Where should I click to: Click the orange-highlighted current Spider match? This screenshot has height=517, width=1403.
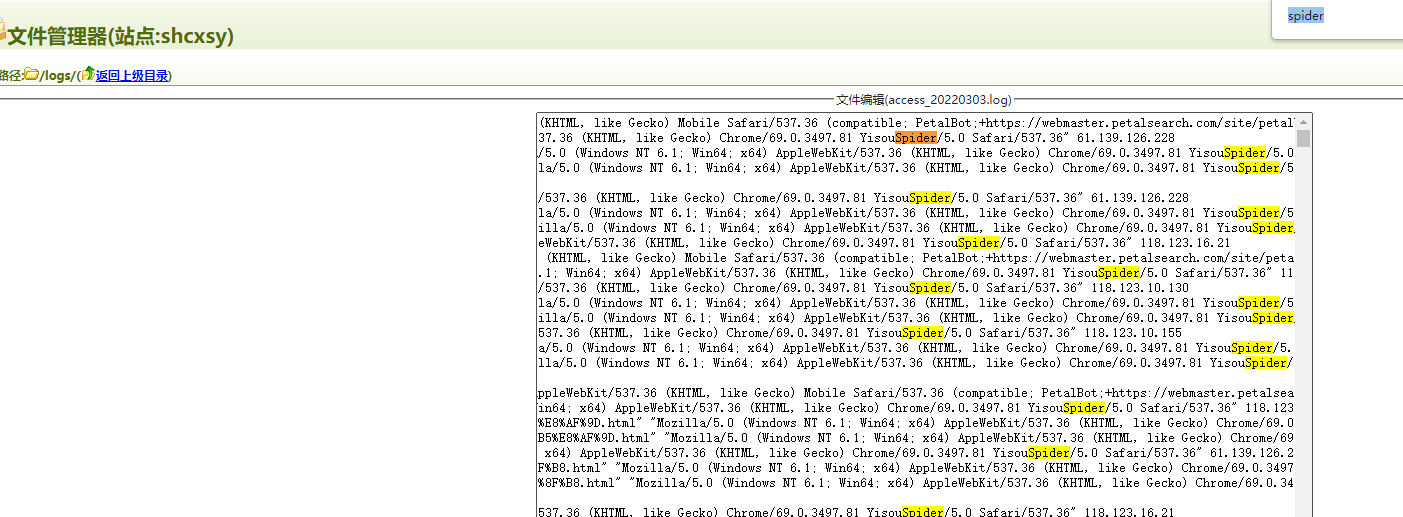[916, 138]
